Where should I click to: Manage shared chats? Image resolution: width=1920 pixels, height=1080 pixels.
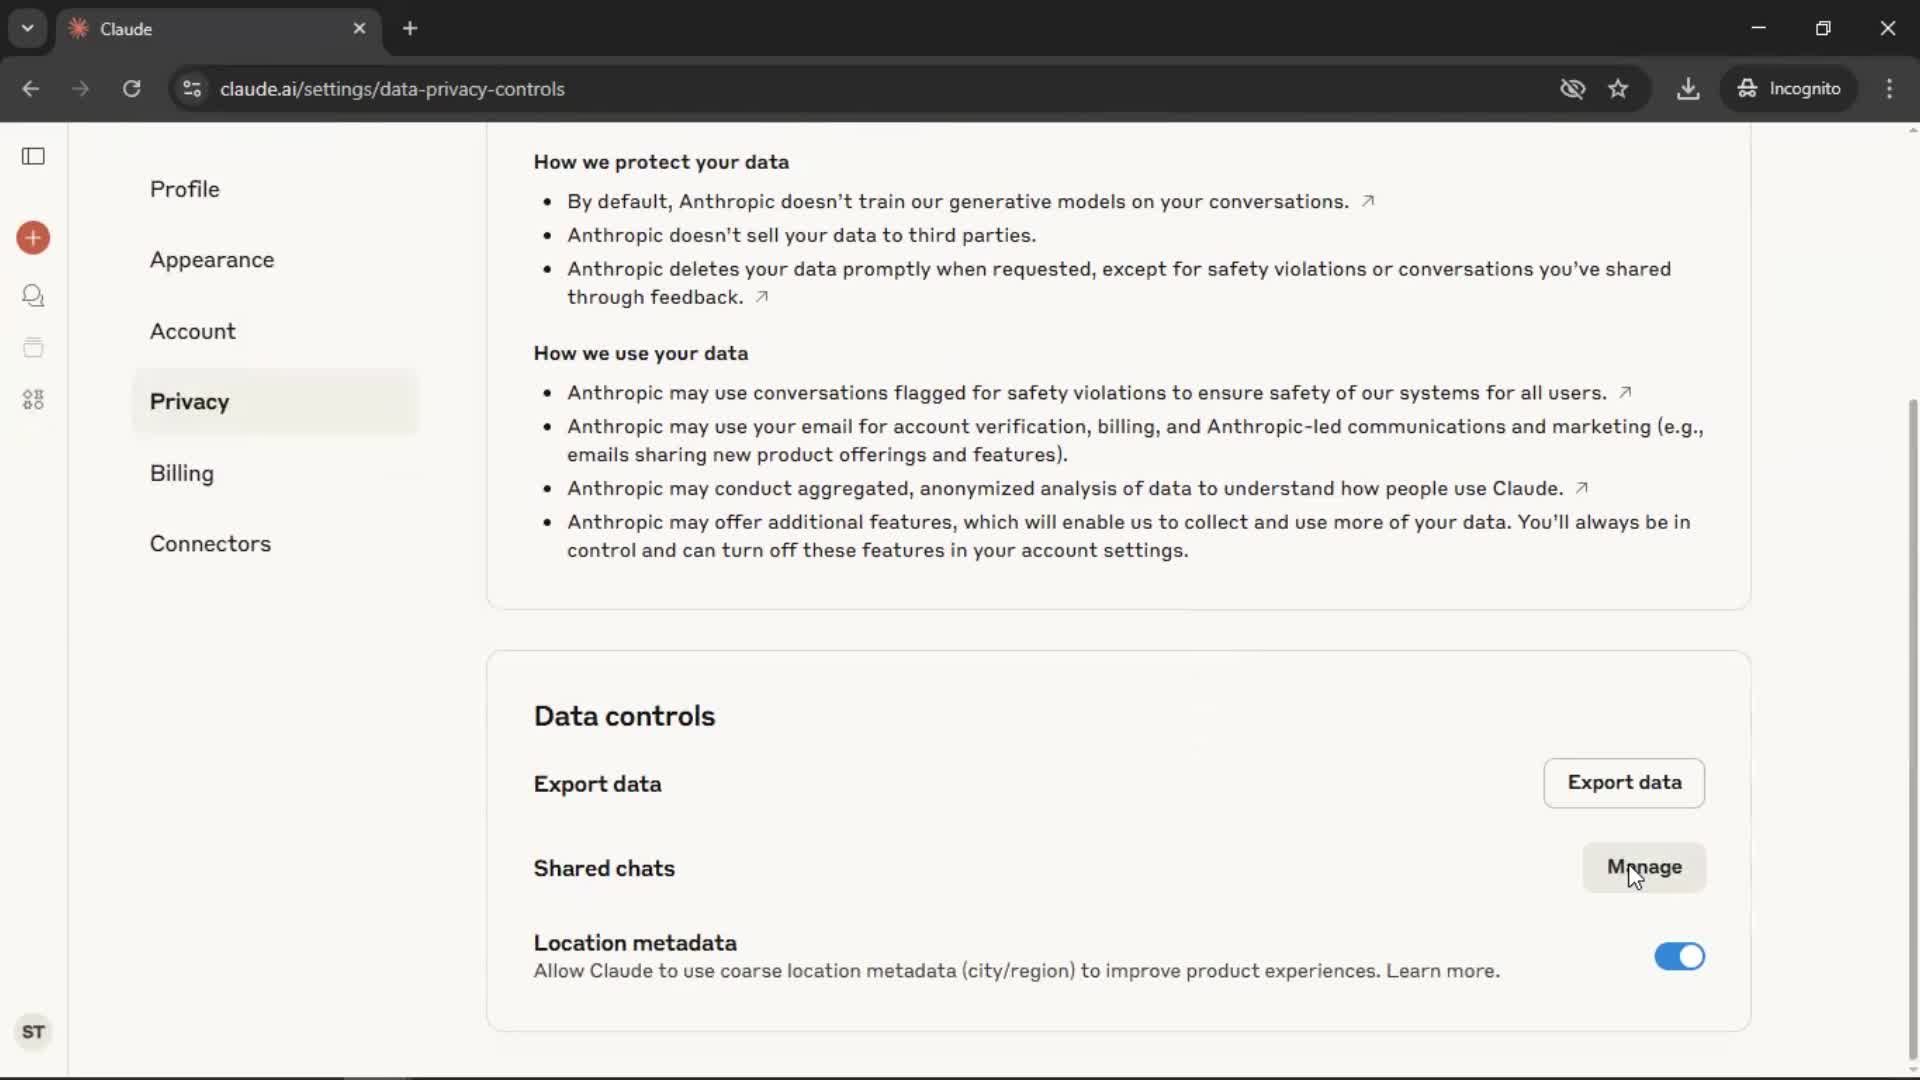point(1644,867)
